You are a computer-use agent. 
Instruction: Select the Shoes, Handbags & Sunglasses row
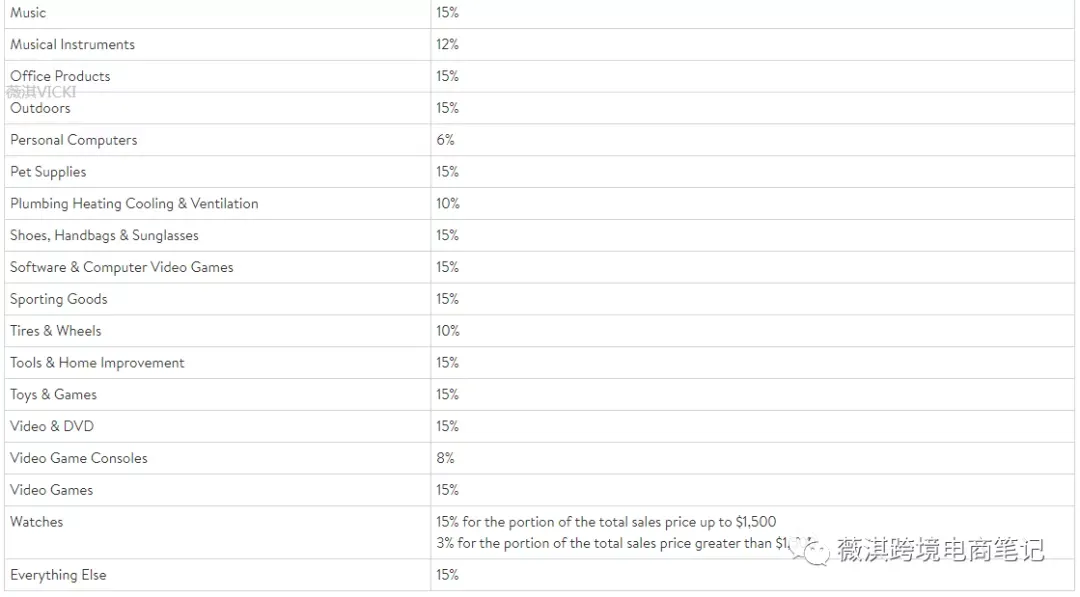(539, 235)
